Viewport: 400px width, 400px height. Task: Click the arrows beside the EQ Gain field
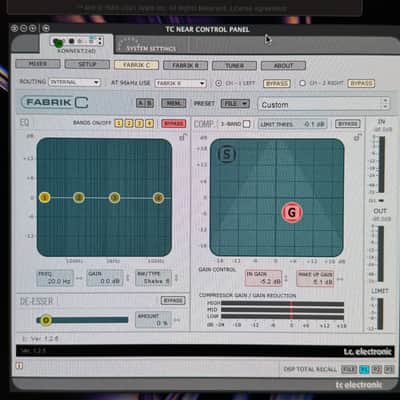coord(127,278)
